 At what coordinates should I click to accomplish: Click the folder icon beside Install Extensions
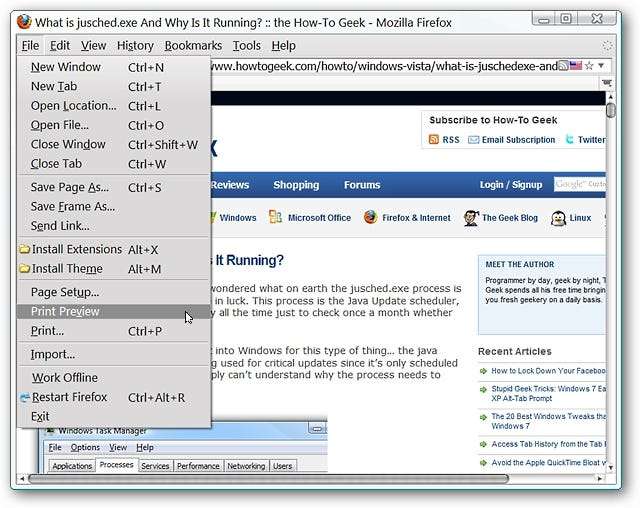(x=24, y=248)
